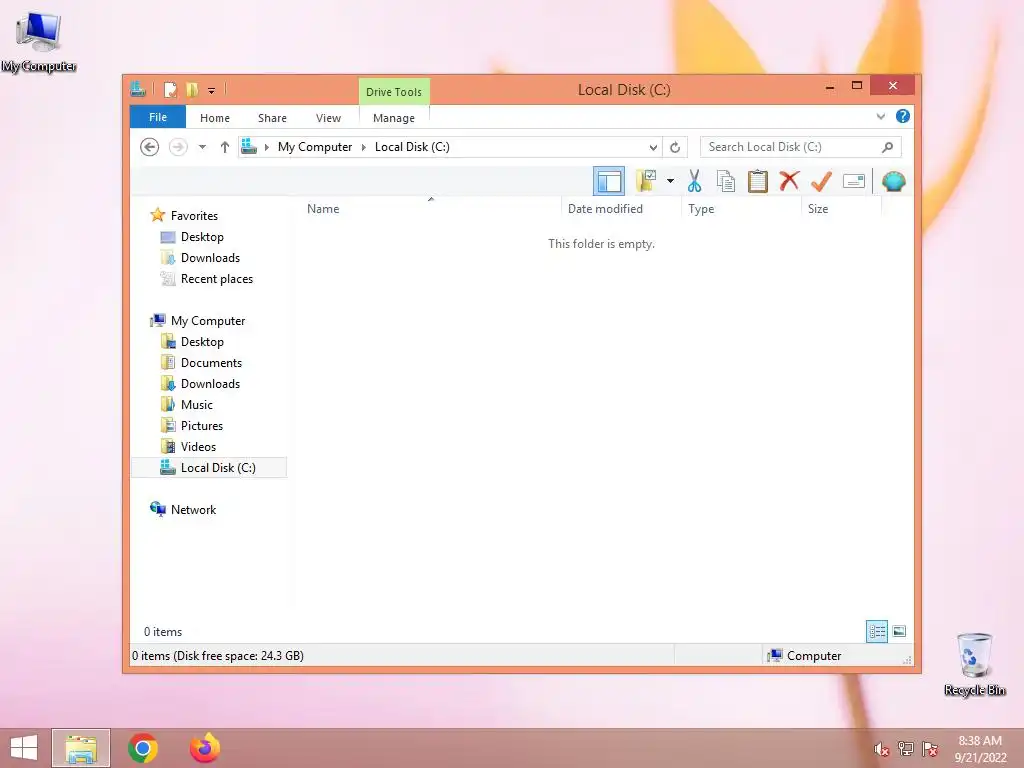Launch Google Chrome from taskbar

(143, 748)
